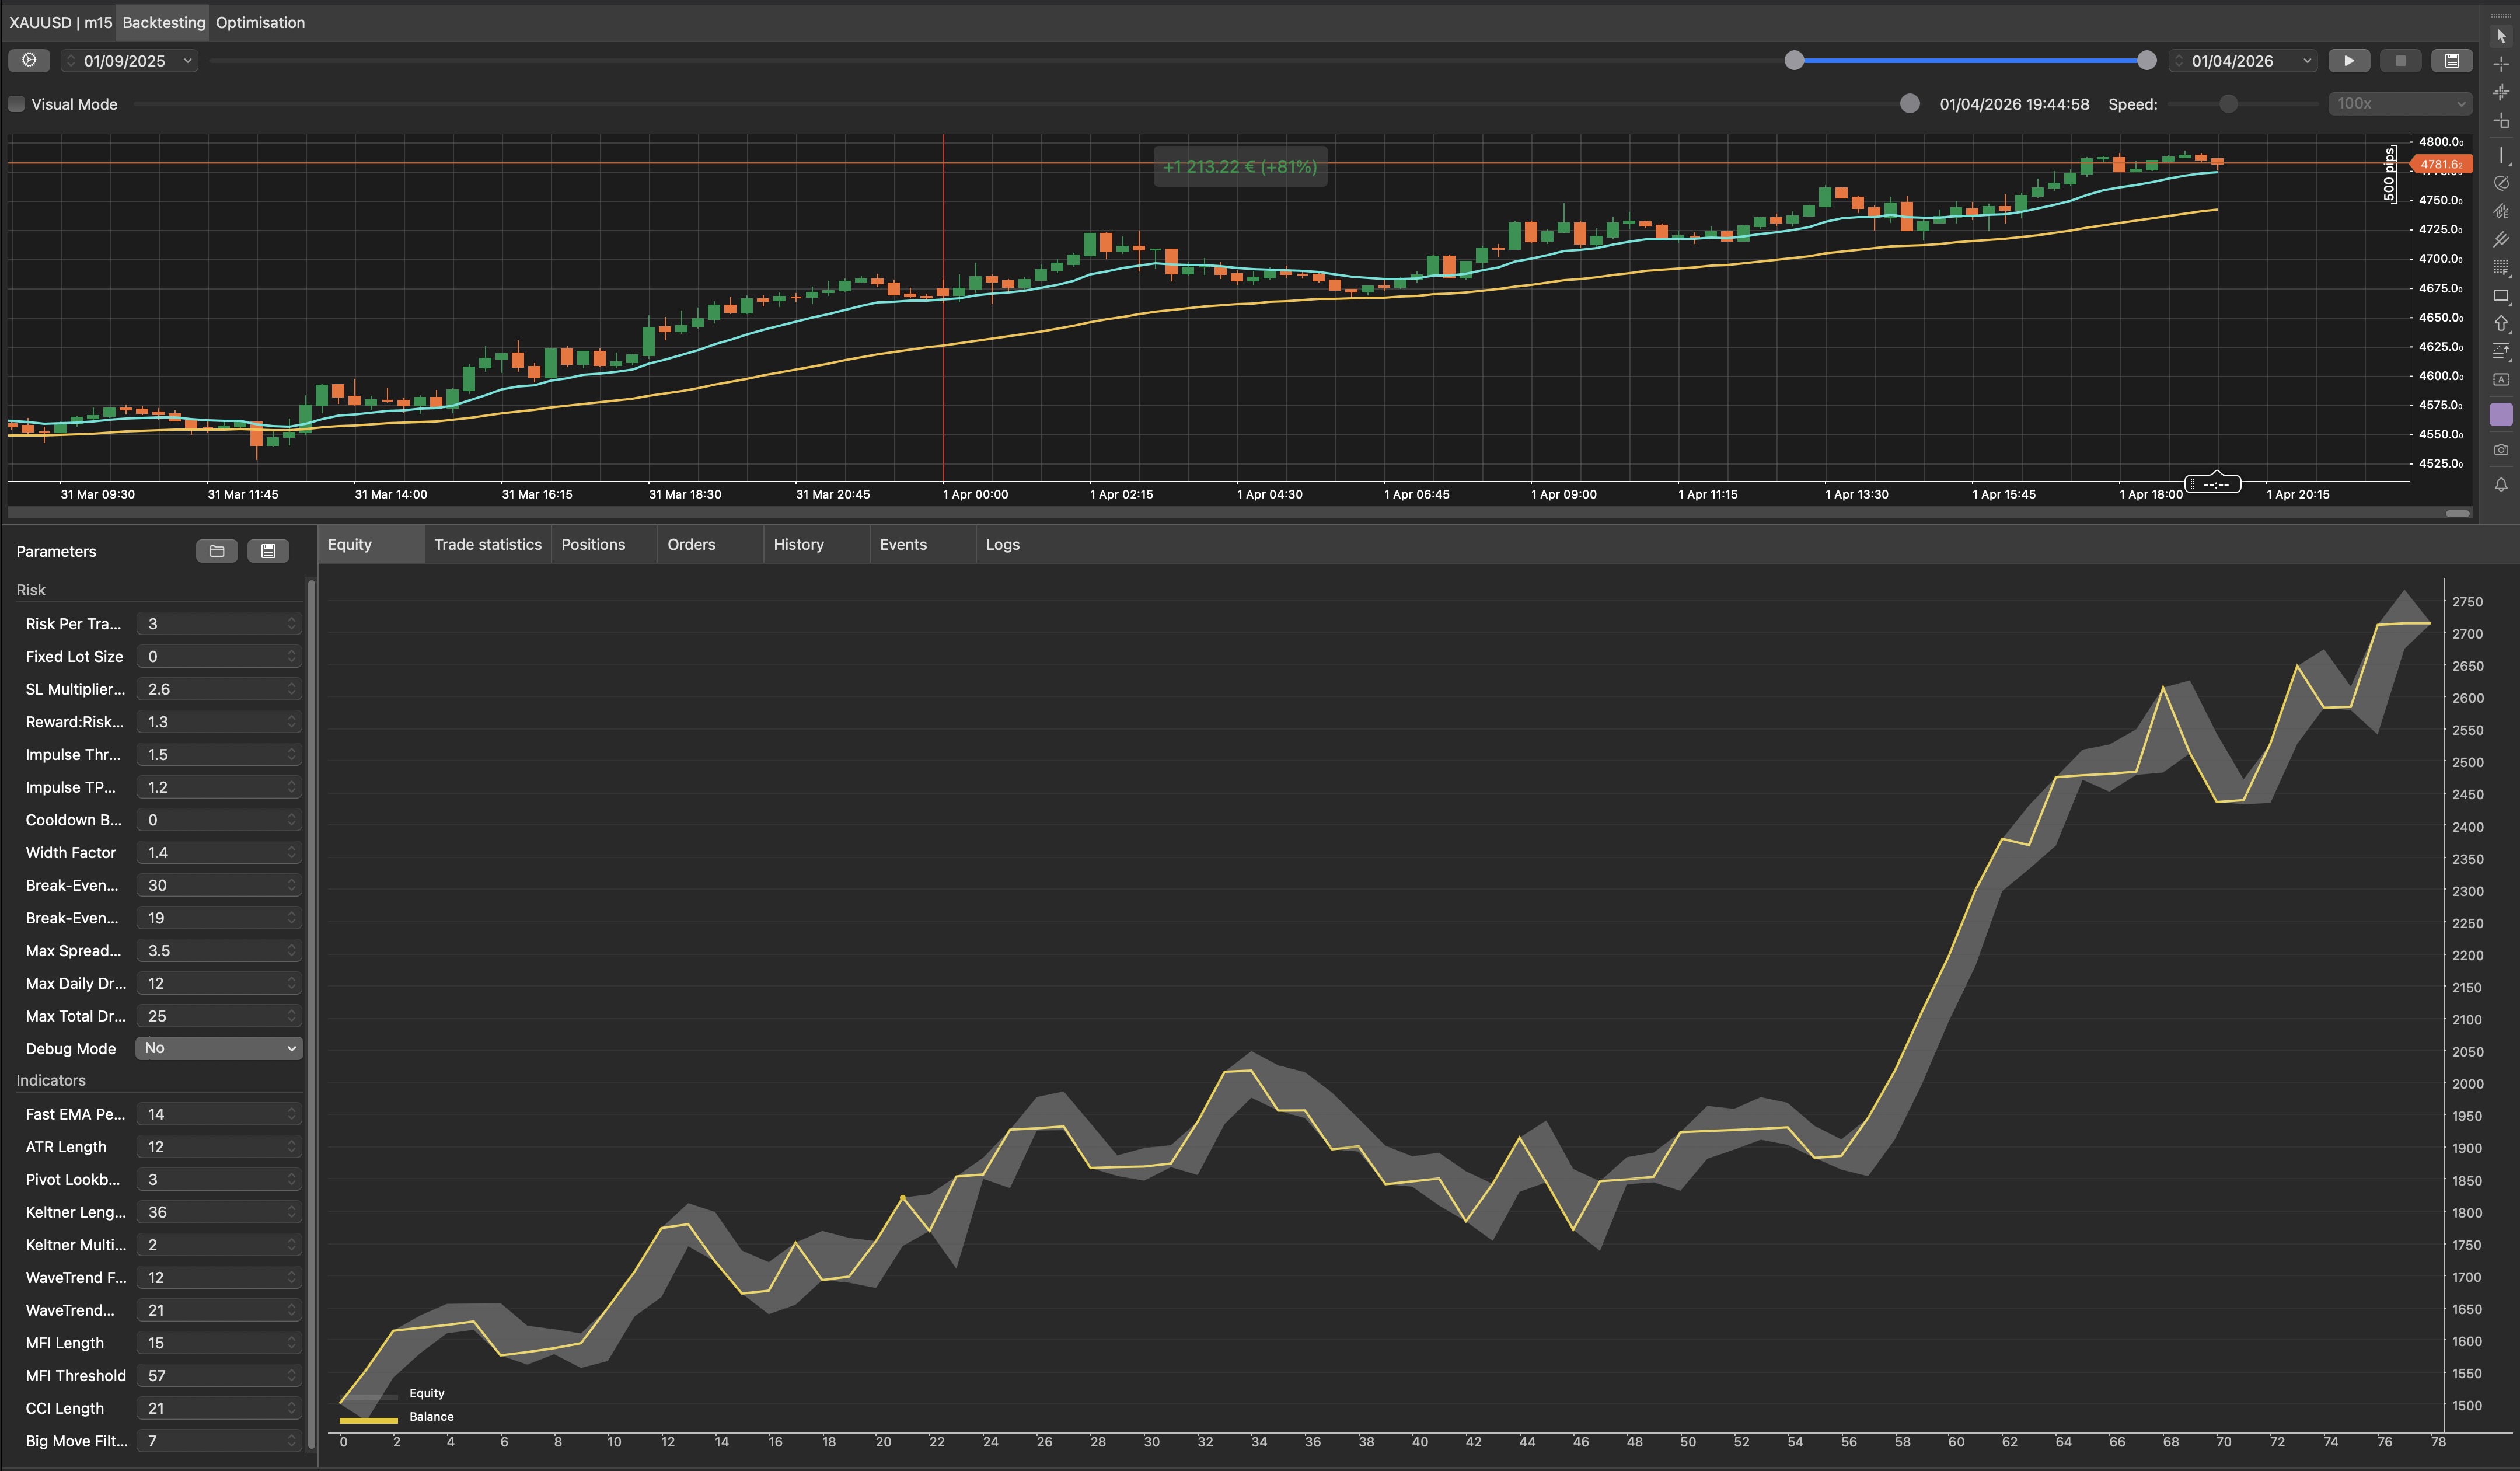The width and height of the screenshot is (2520, 1471).
Task: Open the Debug Mode dropdown
Action: (x=218, y=1048)
